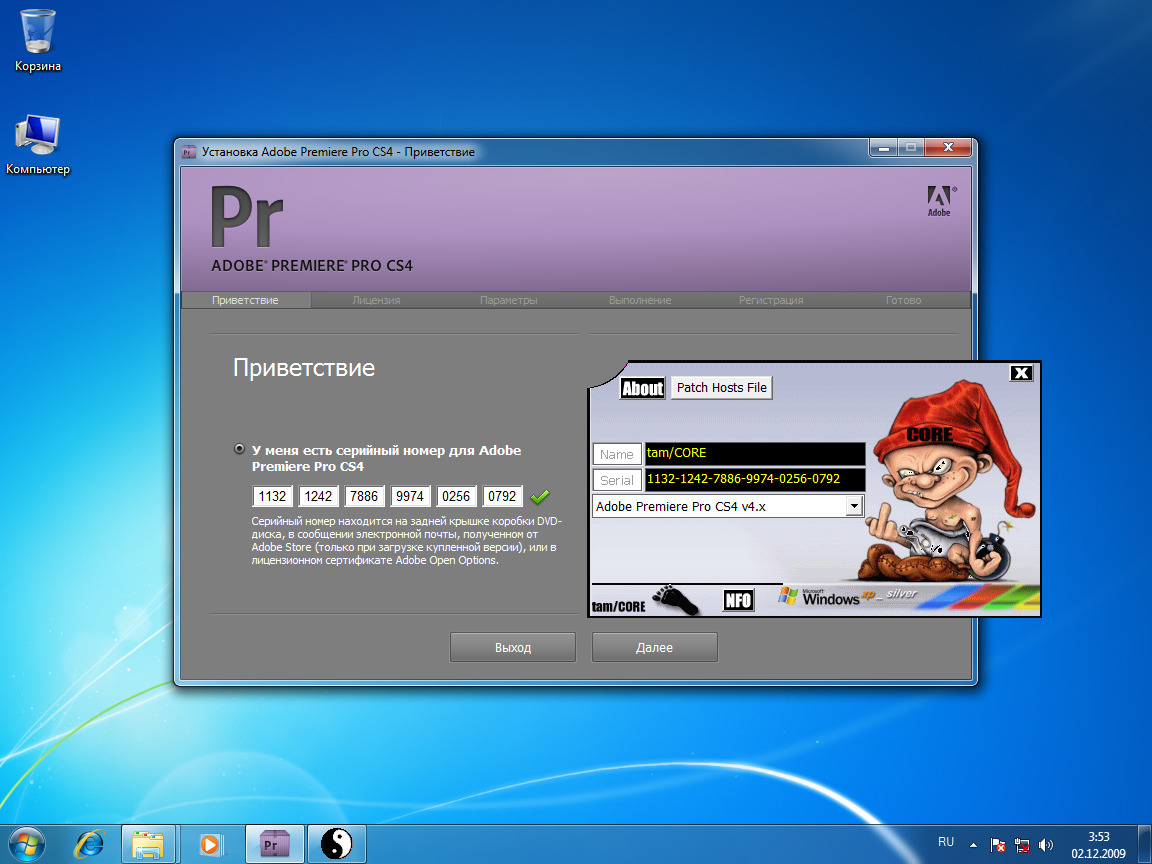Click the first serial field containing 1132

[272, 496]
